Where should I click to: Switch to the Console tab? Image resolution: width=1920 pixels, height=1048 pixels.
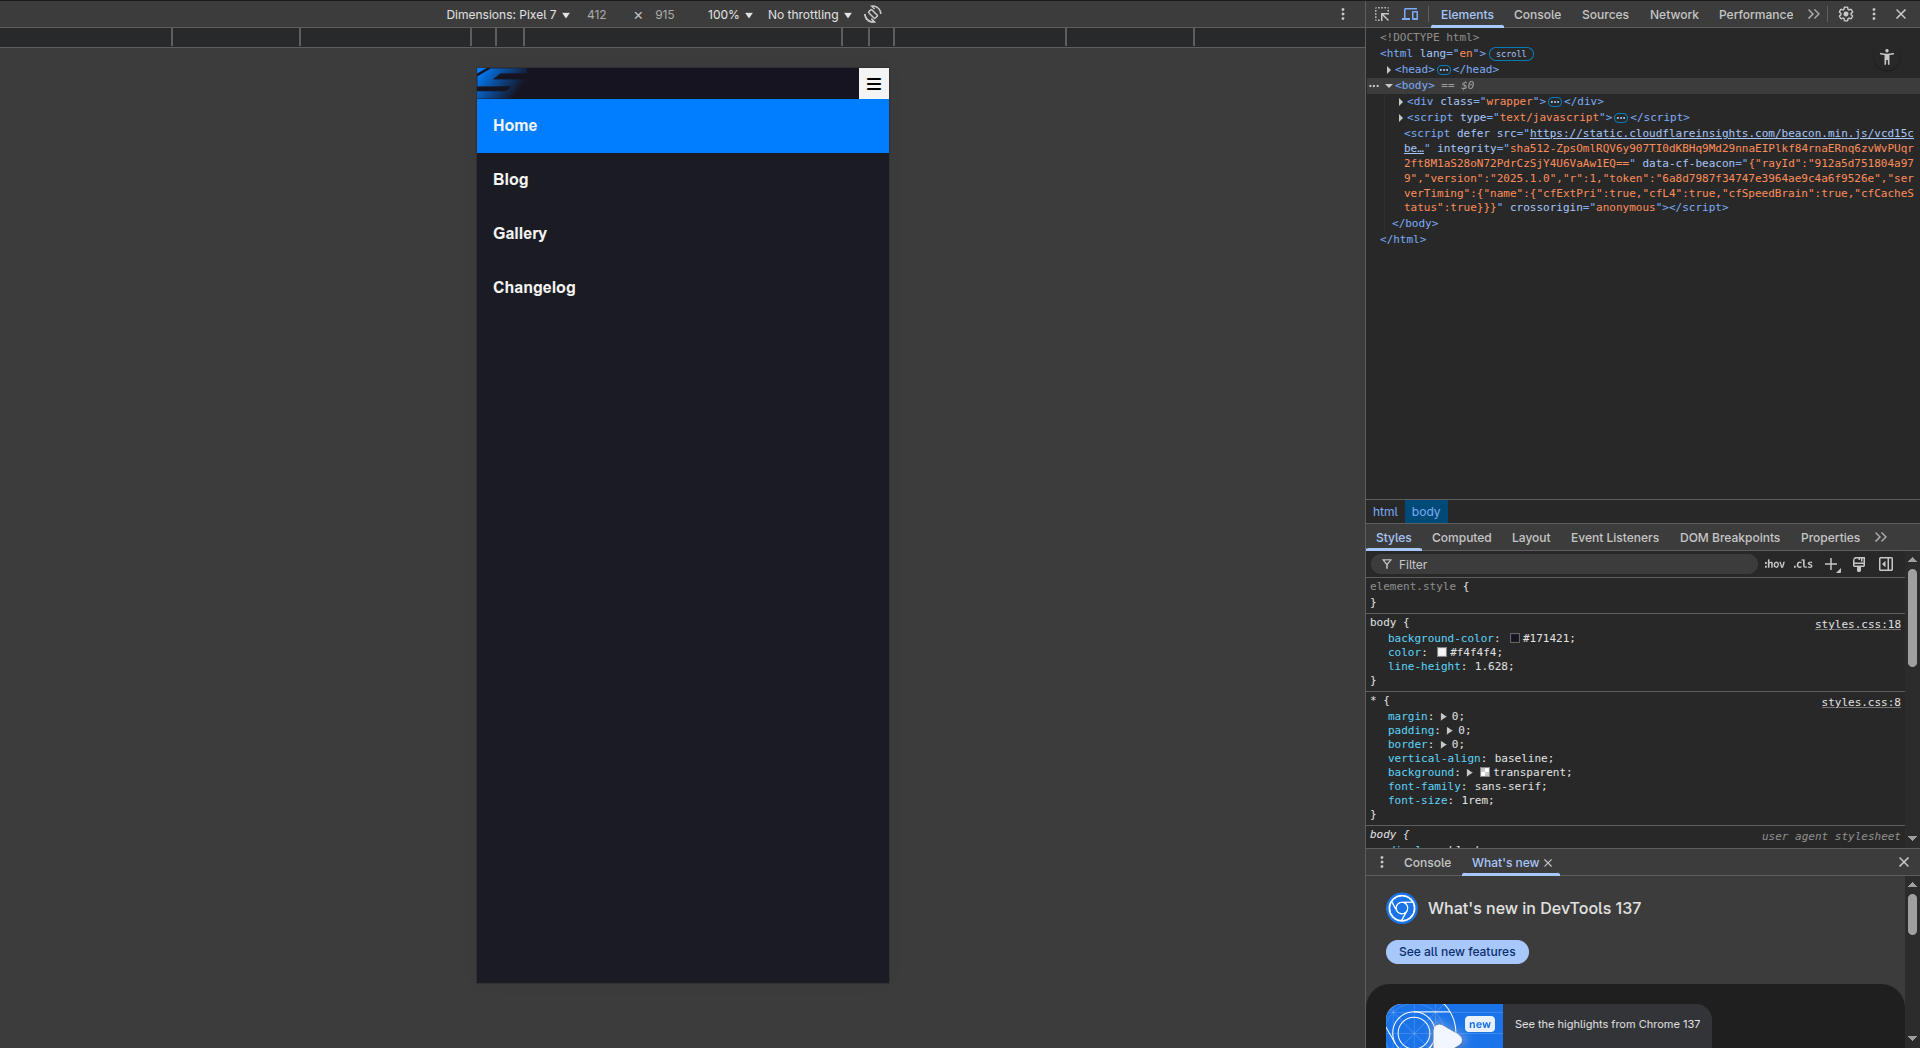pyautogui.click(x=1537, y=15)
